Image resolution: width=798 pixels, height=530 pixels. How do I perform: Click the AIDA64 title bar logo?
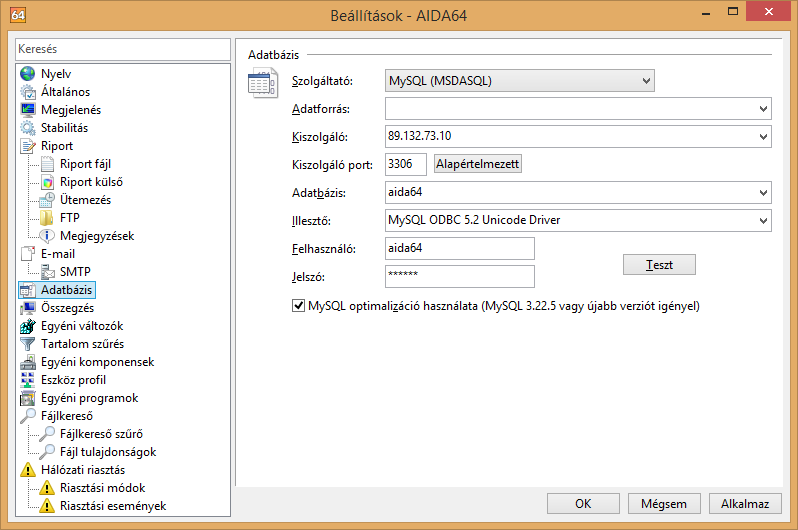click(x=18, y=15)
